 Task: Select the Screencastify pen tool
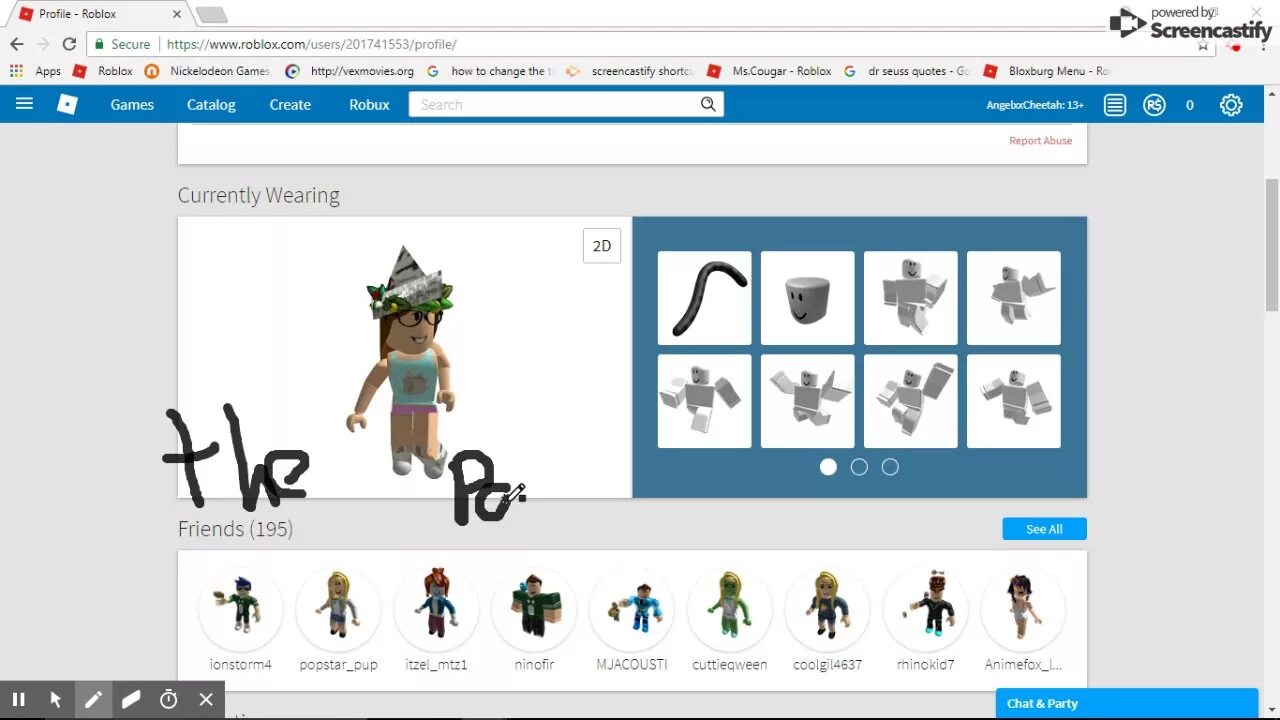[x=93, y=700]
